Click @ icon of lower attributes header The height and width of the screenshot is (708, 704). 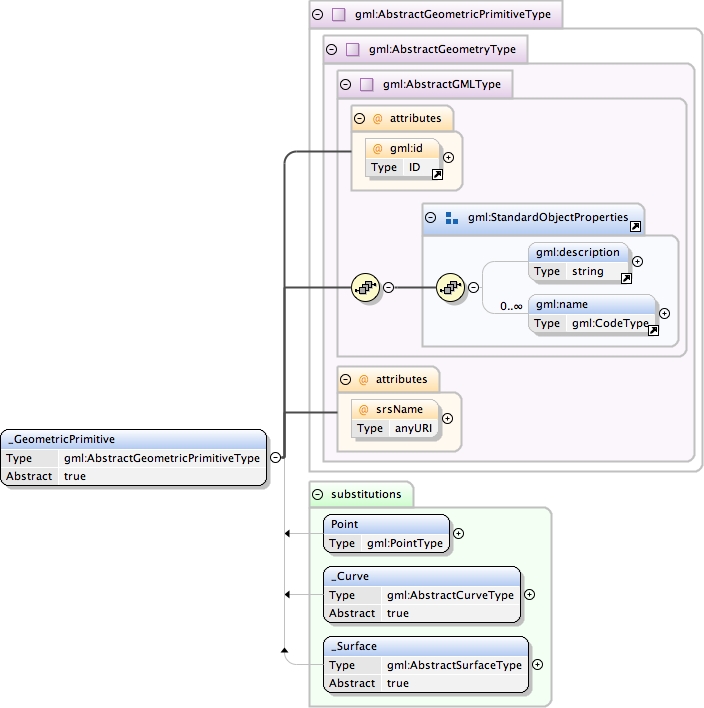click(364, 380)
